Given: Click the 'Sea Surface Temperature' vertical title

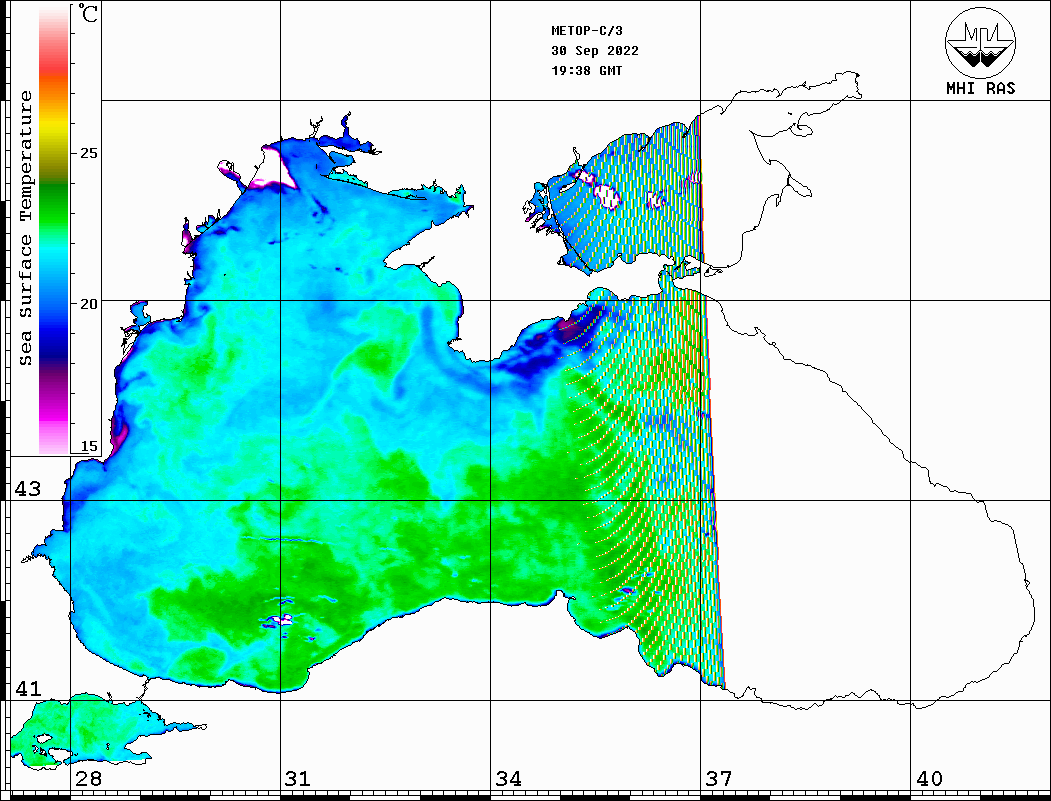Looking at the screenshot, I should coord(25,228).
